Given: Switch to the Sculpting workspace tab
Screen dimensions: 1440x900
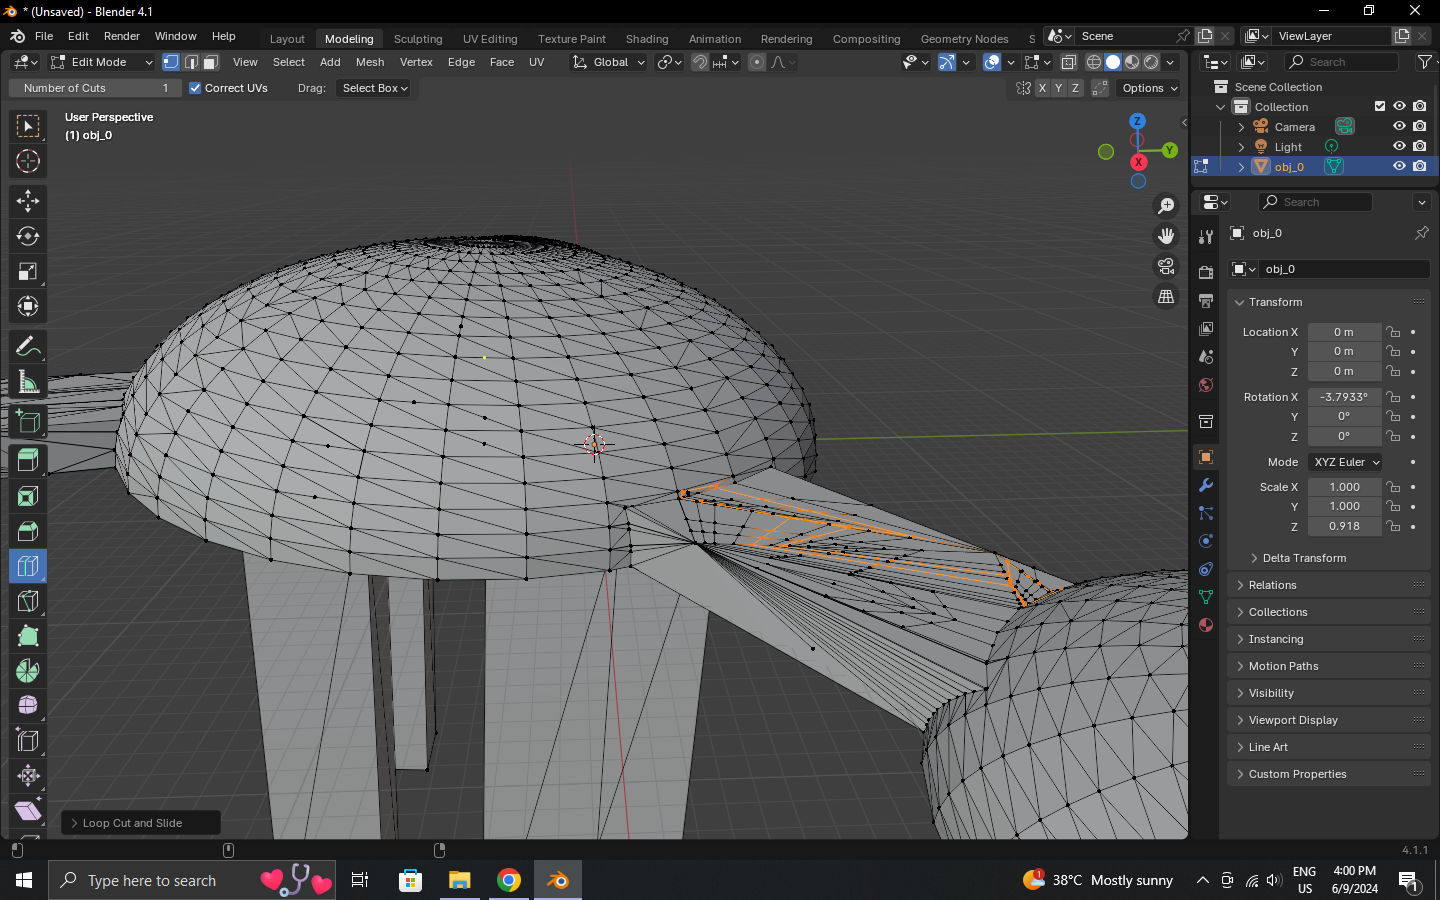Looking at the screenshot, I should coord(418,39).
